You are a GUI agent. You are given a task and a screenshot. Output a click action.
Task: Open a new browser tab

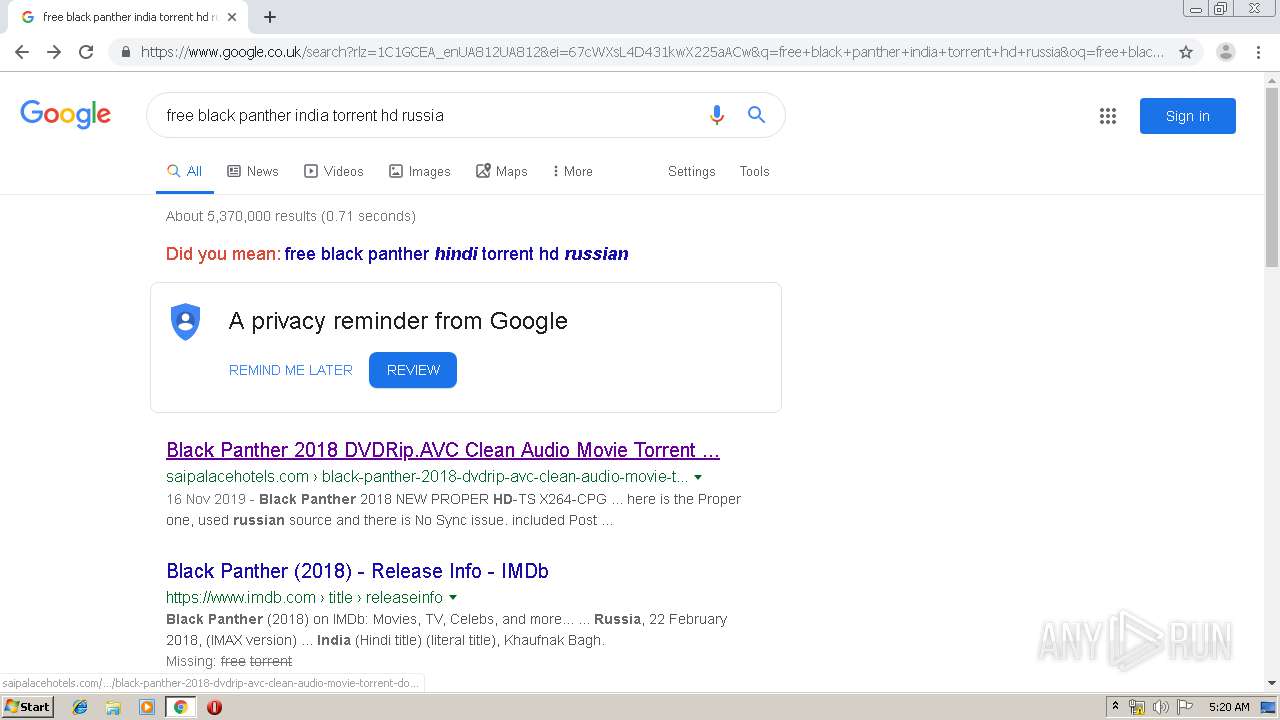click(x=270, y=17)
